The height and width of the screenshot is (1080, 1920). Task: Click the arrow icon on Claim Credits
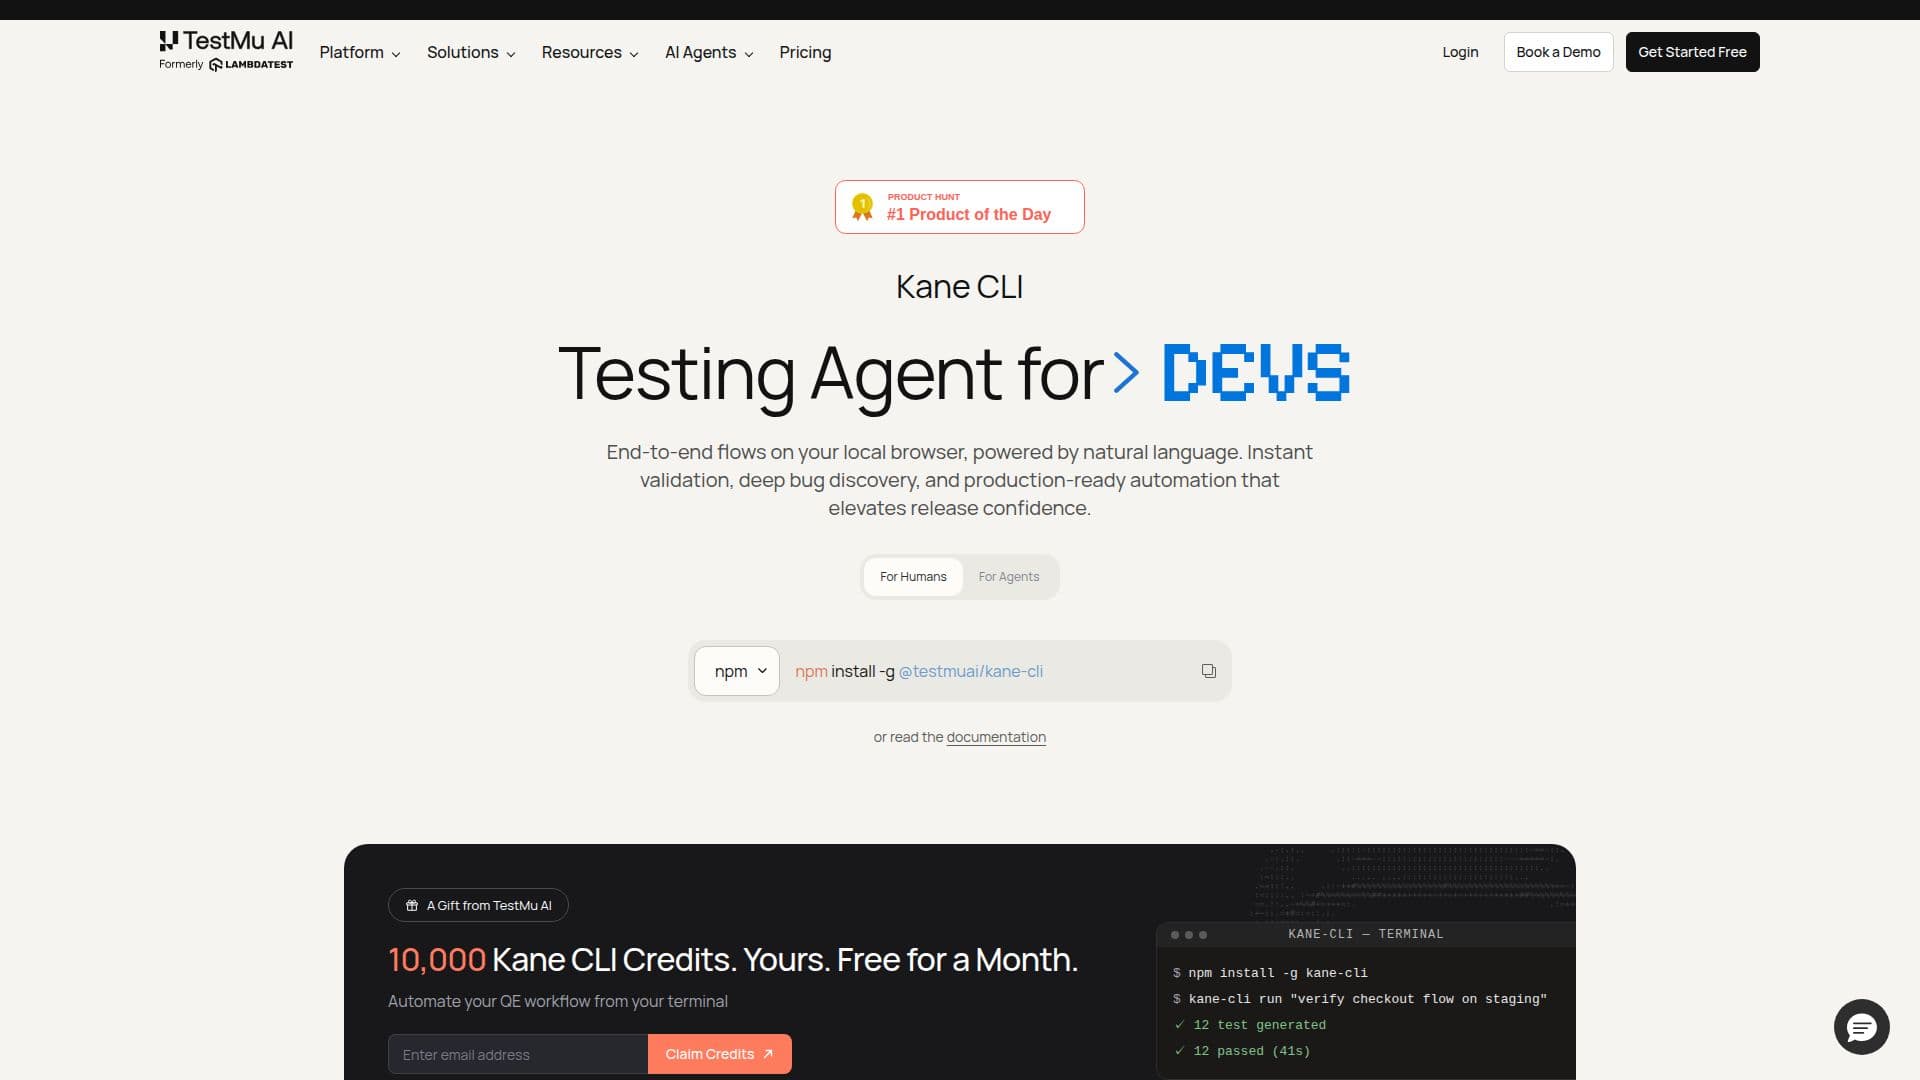click(x=768, y=1054)
